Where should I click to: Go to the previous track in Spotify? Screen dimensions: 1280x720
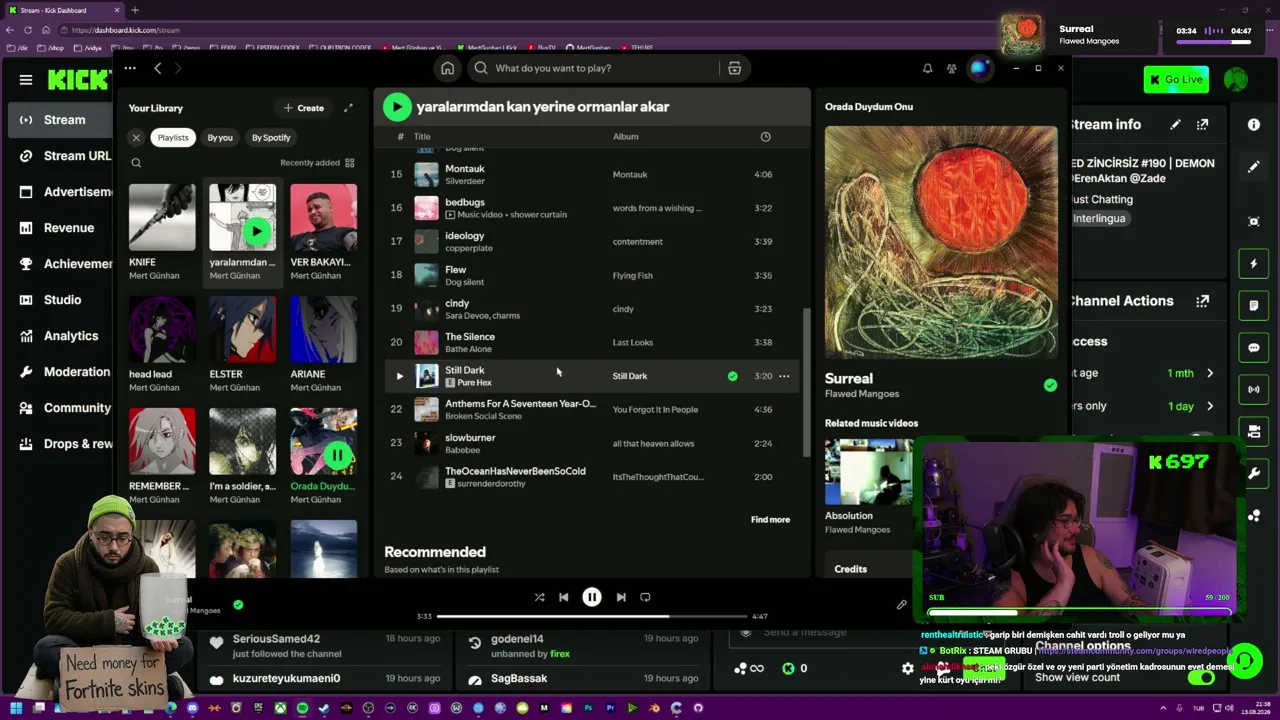[x=563, y=597]
